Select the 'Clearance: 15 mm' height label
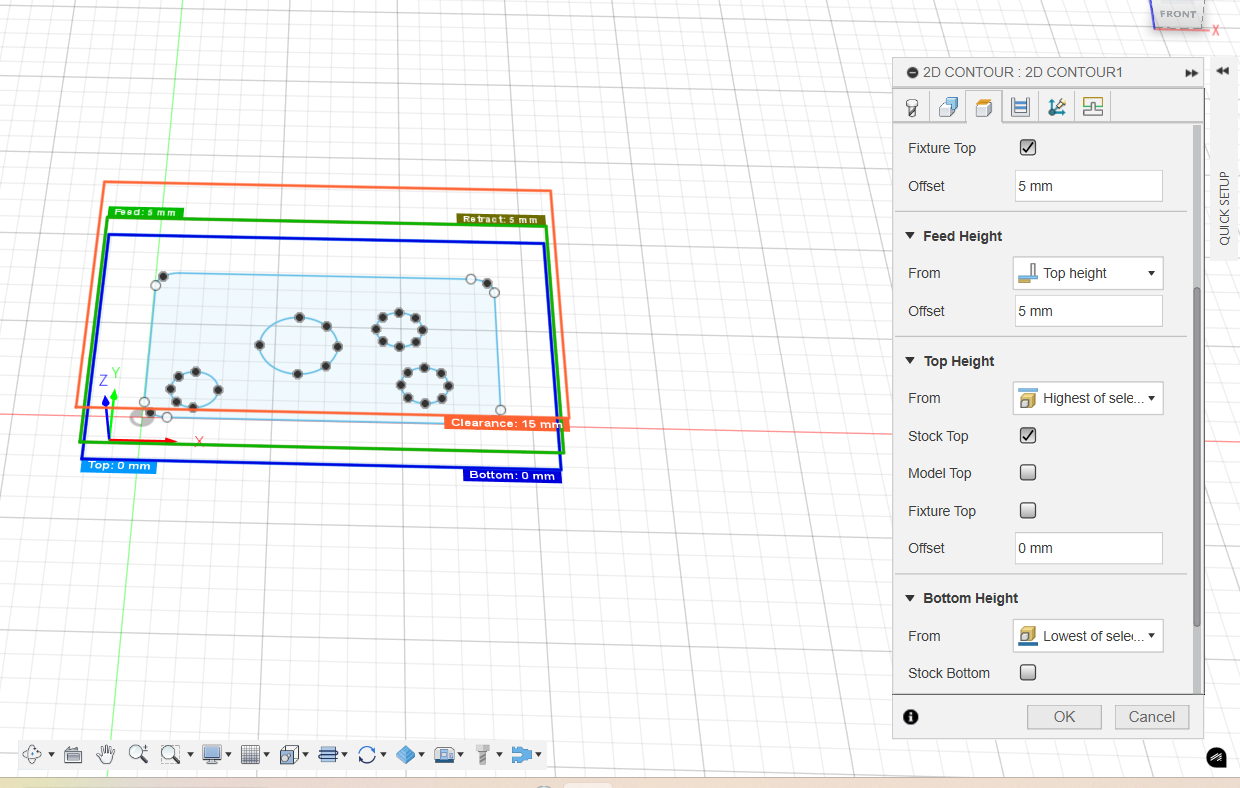Viewport: 1240px width, 788px height. (x=506, y=423)
